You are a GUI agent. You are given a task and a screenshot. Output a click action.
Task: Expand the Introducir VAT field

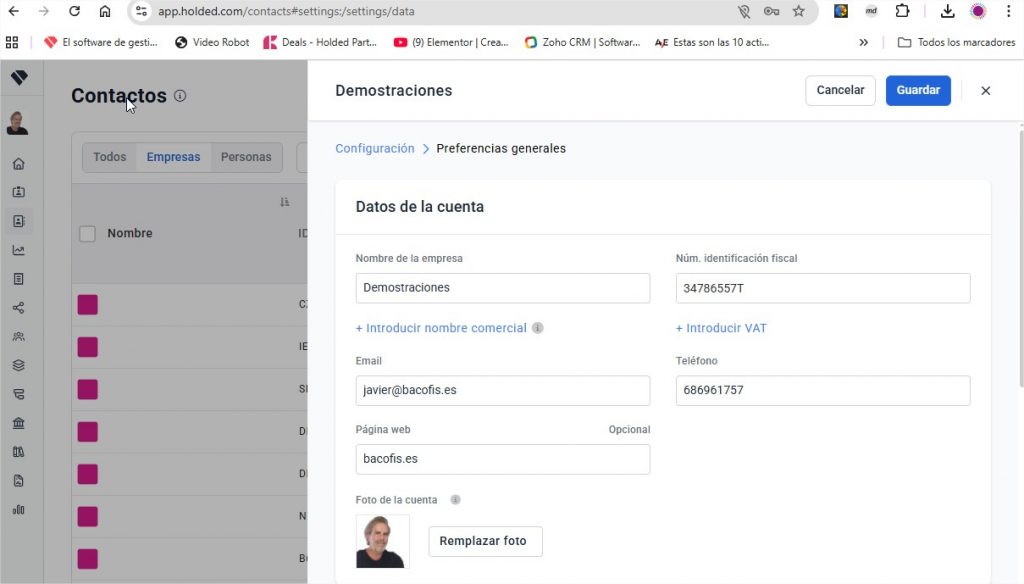(x=721, y=328)
